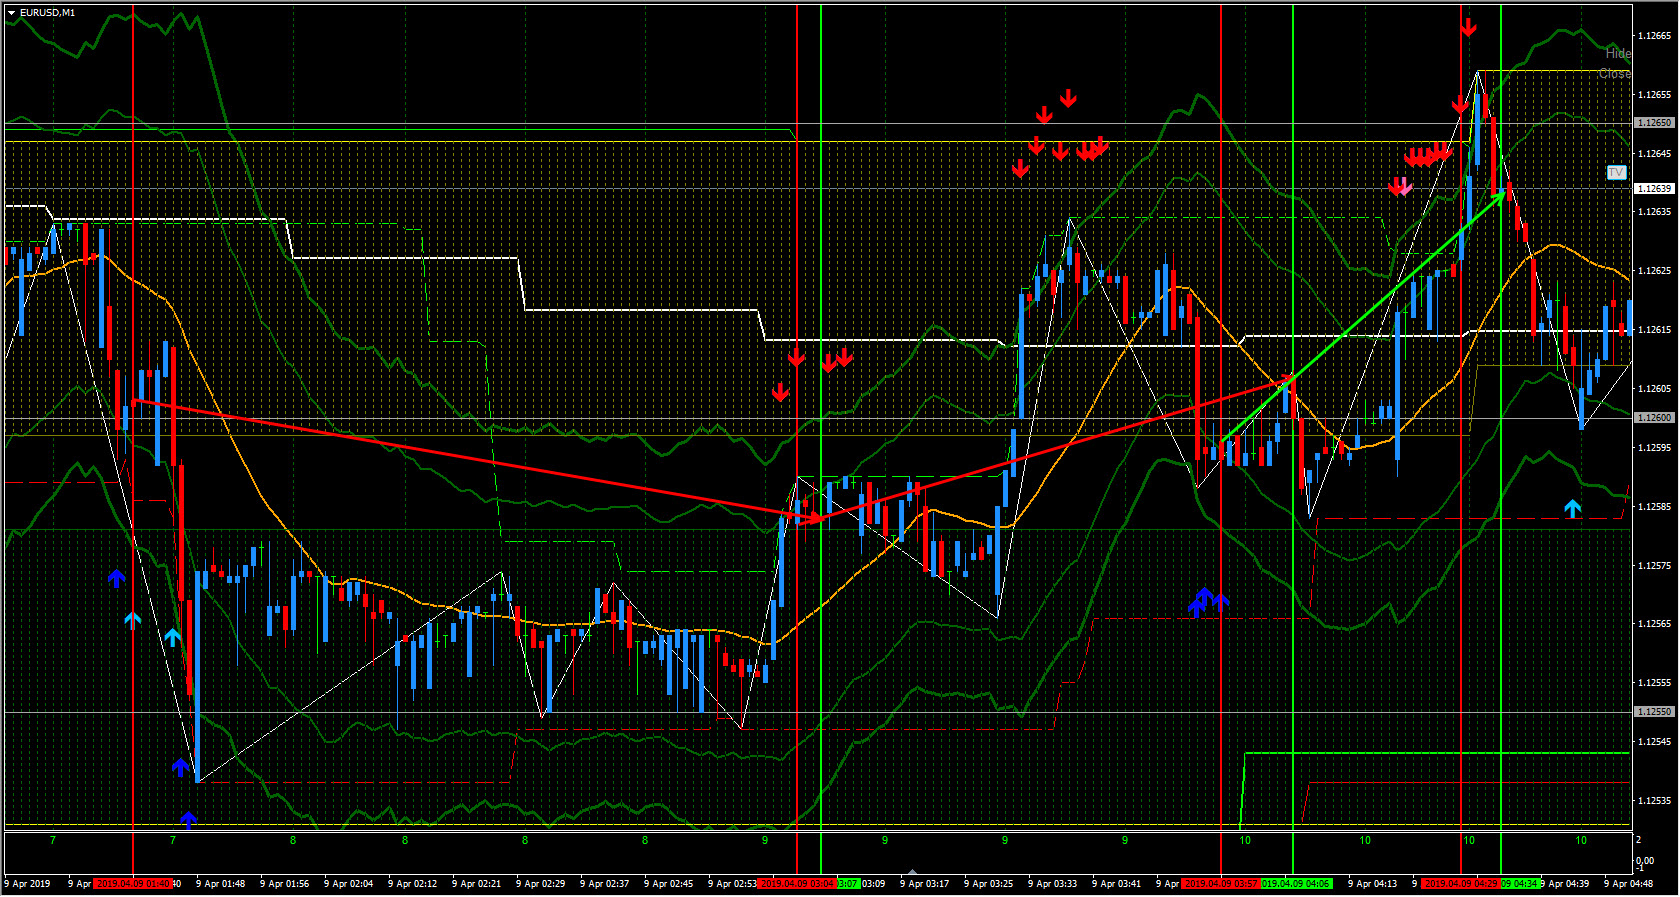Select the grey 1.12650 price level label
1680x897 pixels.
pos(1654,123)
